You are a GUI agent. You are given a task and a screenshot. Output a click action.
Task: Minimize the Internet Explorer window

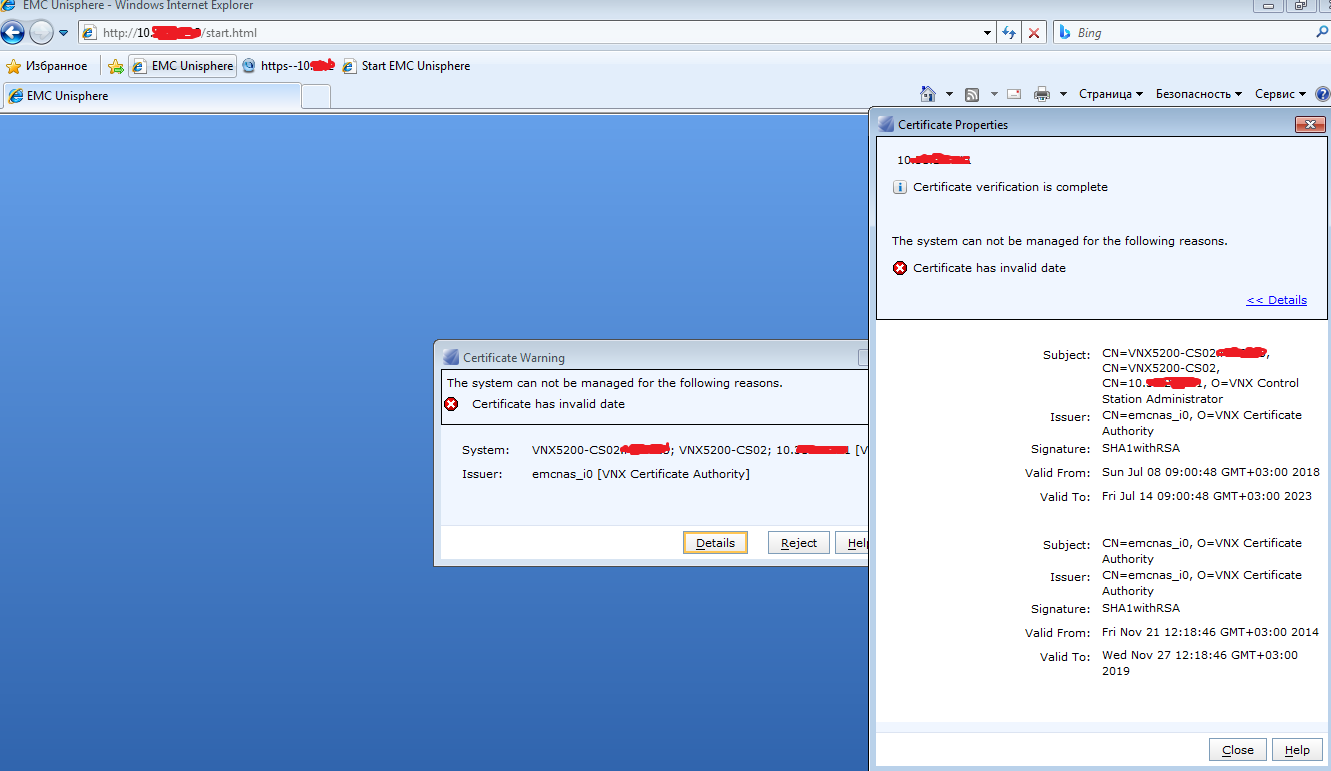pyautogui.click(x=1269, y=5)
